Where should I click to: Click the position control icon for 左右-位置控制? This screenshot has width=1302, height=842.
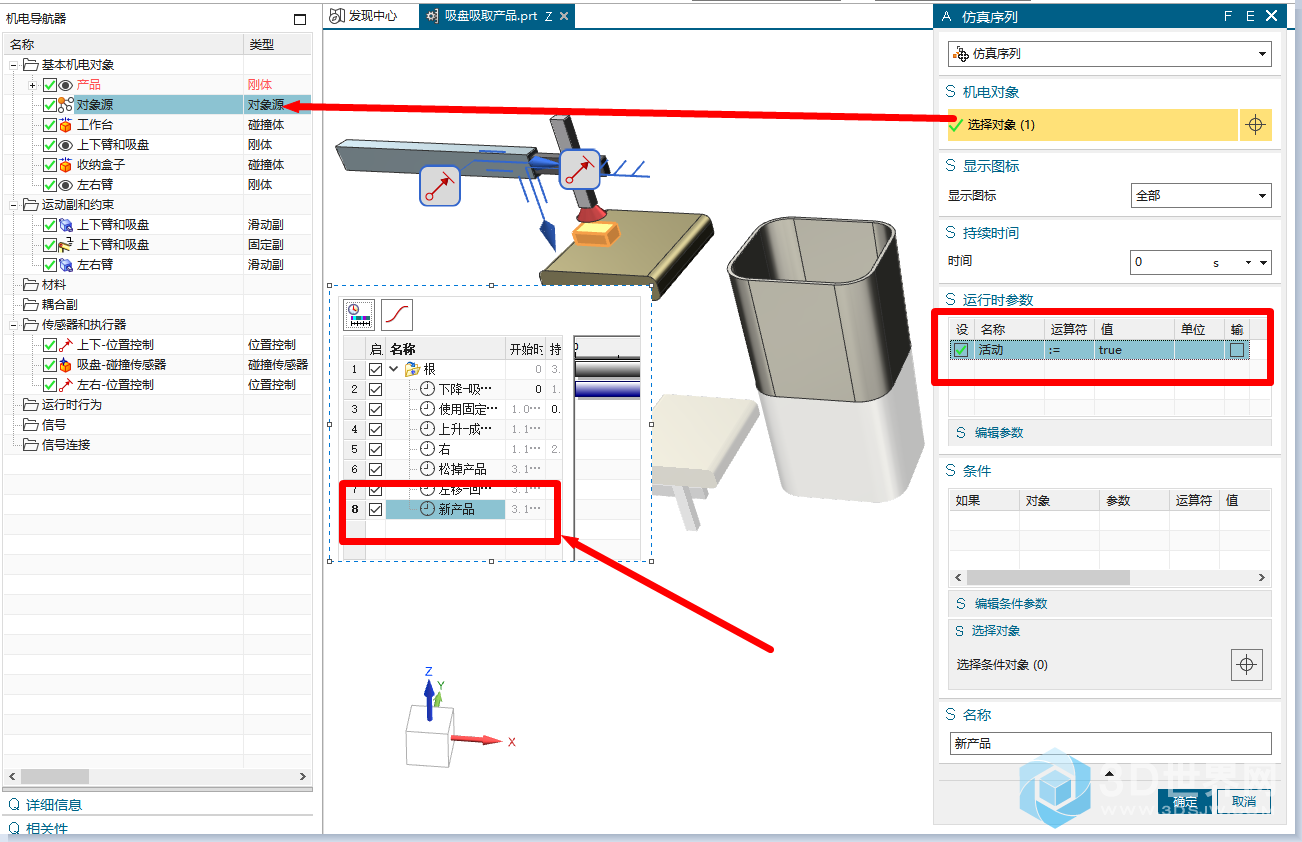(x=66, y=385)
